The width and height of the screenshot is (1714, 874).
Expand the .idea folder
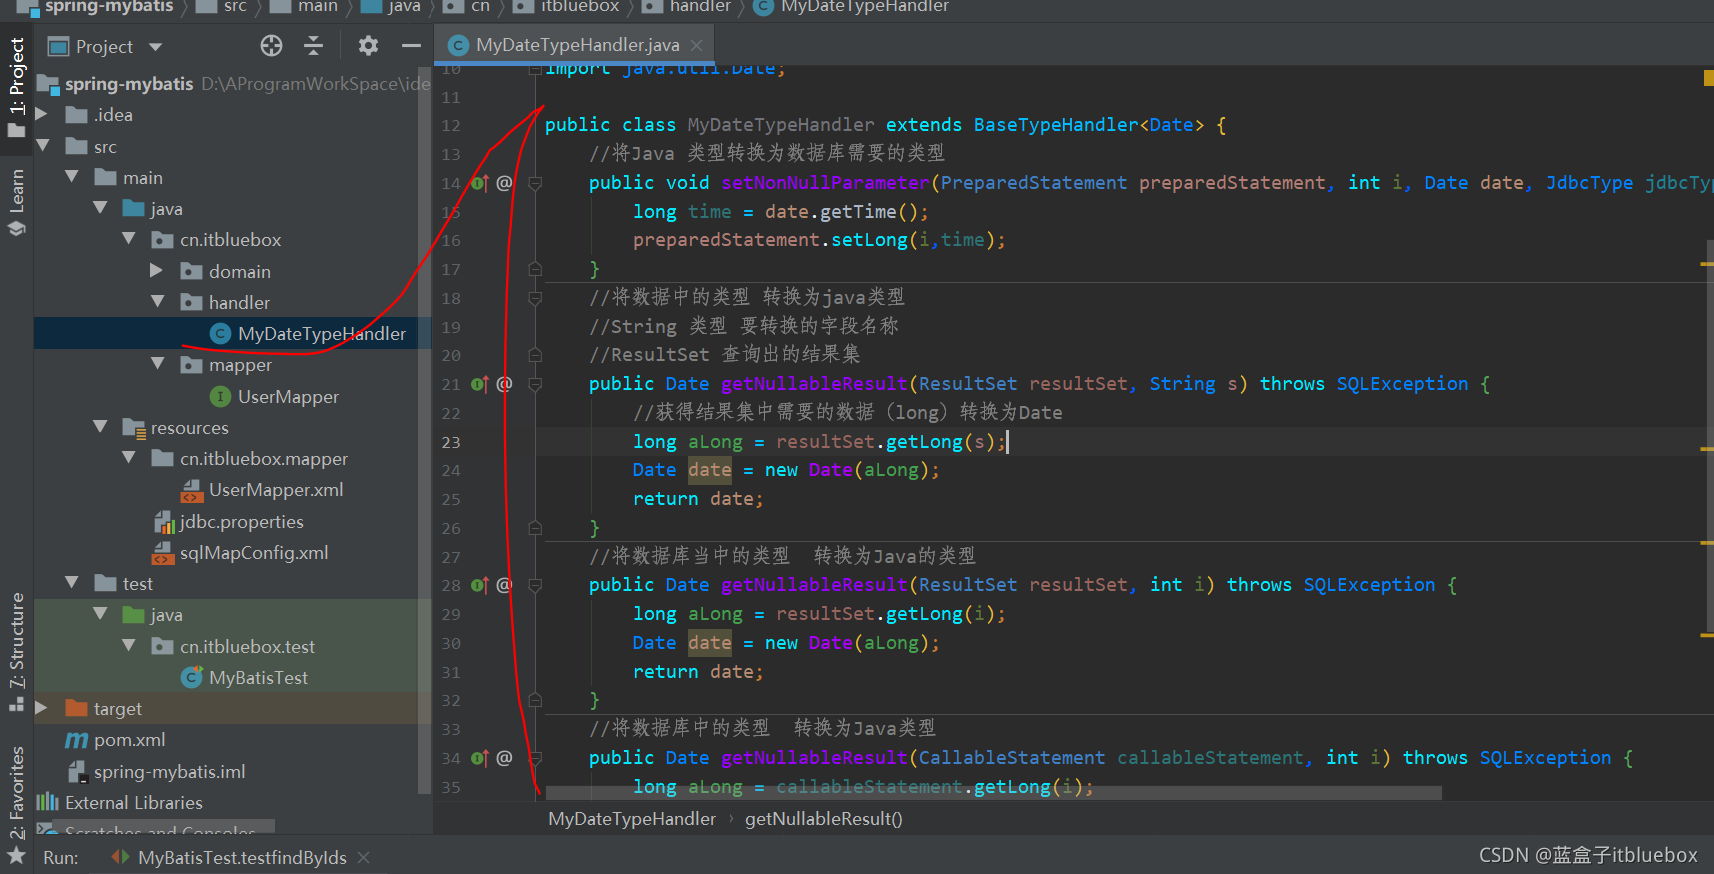point(42,115)
